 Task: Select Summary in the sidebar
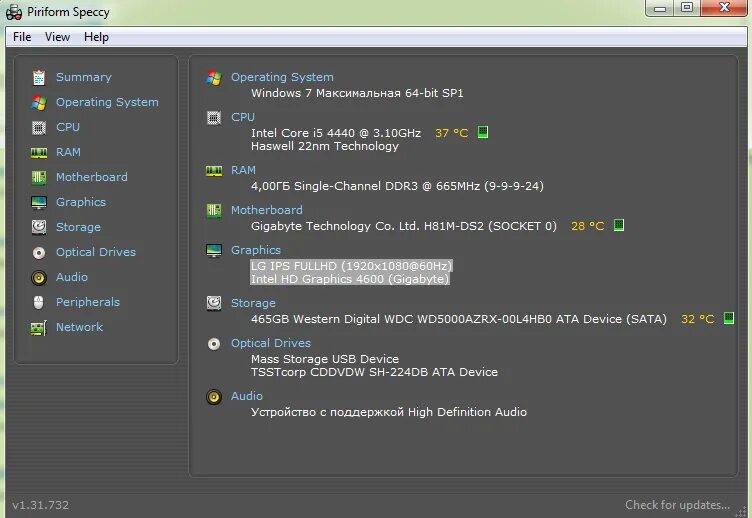pos(84,77)
